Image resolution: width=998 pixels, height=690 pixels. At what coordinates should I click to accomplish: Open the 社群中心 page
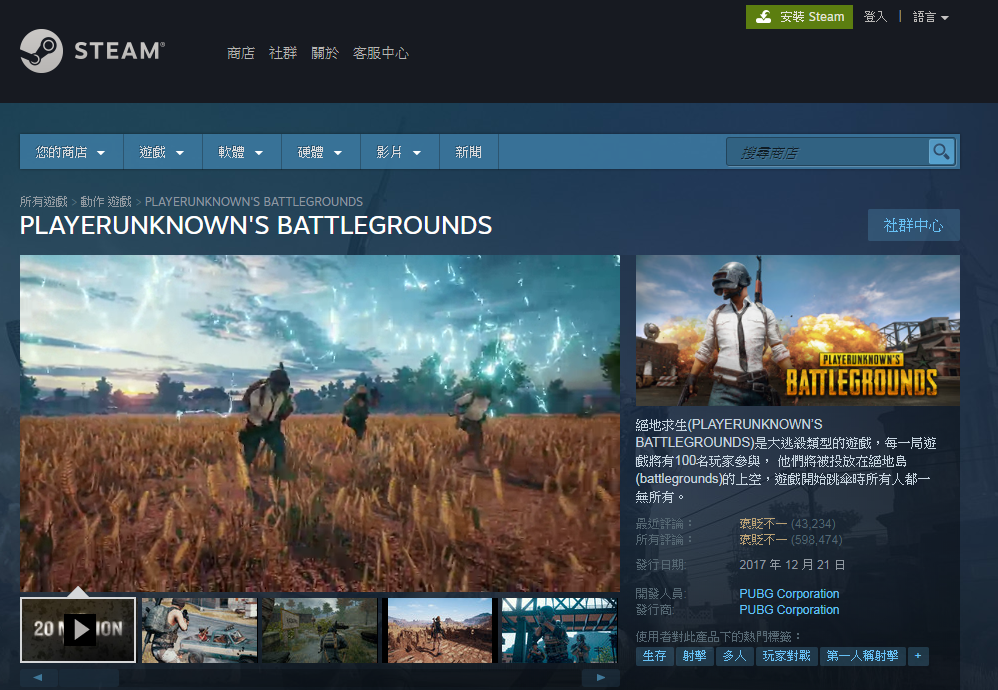[x=913, y=225]
